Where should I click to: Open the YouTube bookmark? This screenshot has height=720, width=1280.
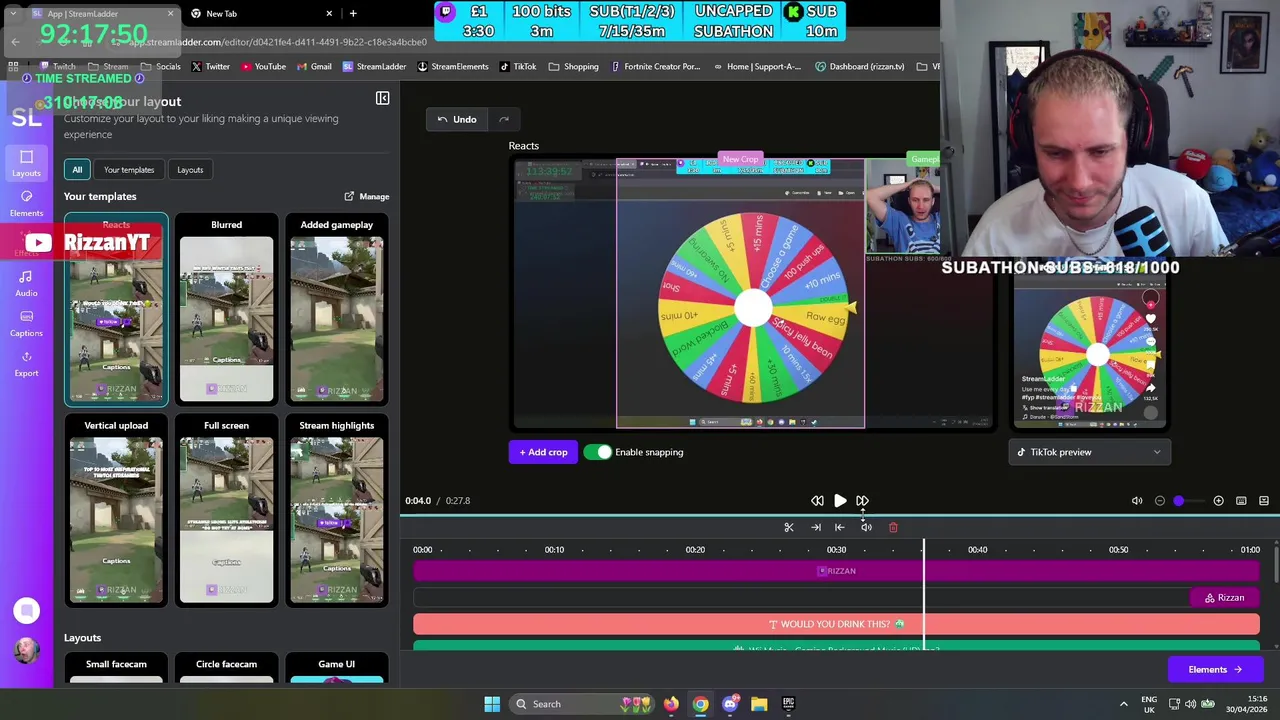(263, 67)
